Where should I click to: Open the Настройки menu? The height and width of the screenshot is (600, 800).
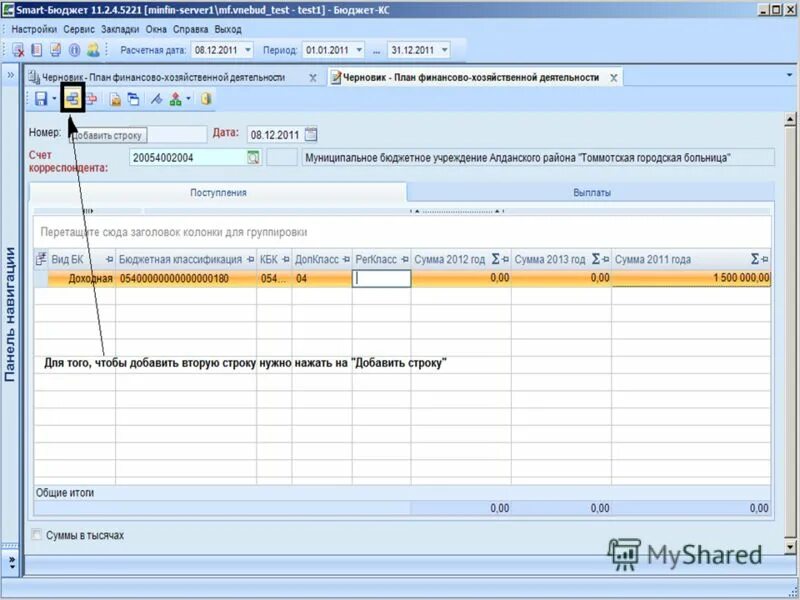coord(34,30)
